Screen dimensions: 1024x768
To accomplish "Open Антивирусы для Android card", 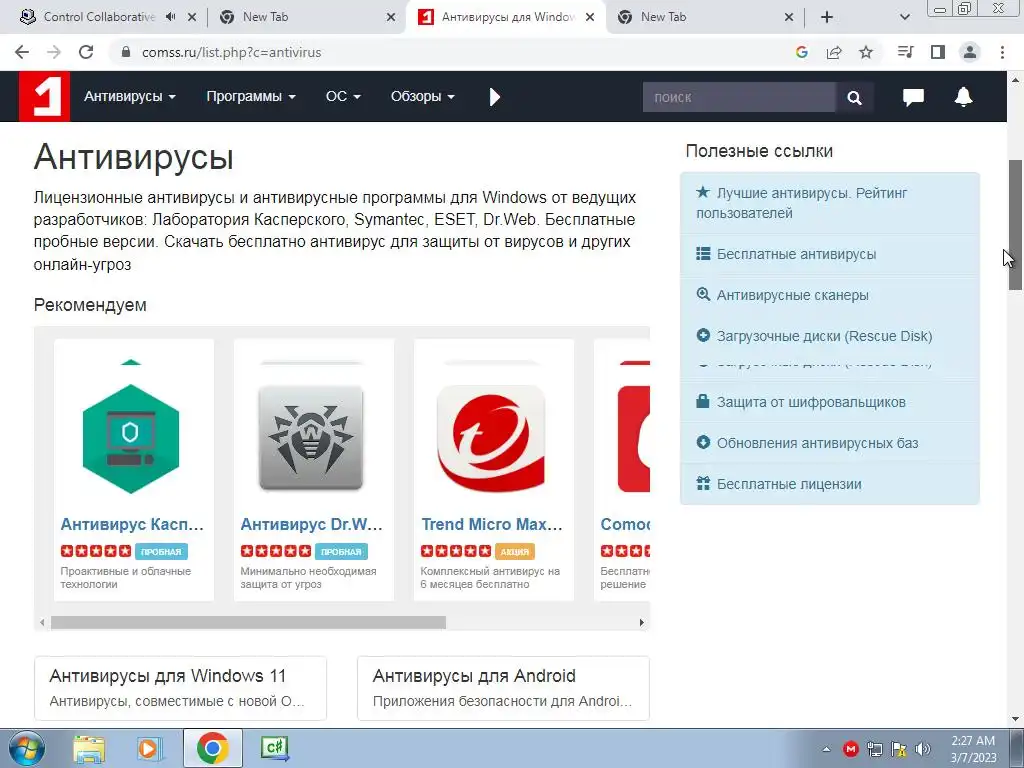I will pyautogui.click(x=504, y=688).
